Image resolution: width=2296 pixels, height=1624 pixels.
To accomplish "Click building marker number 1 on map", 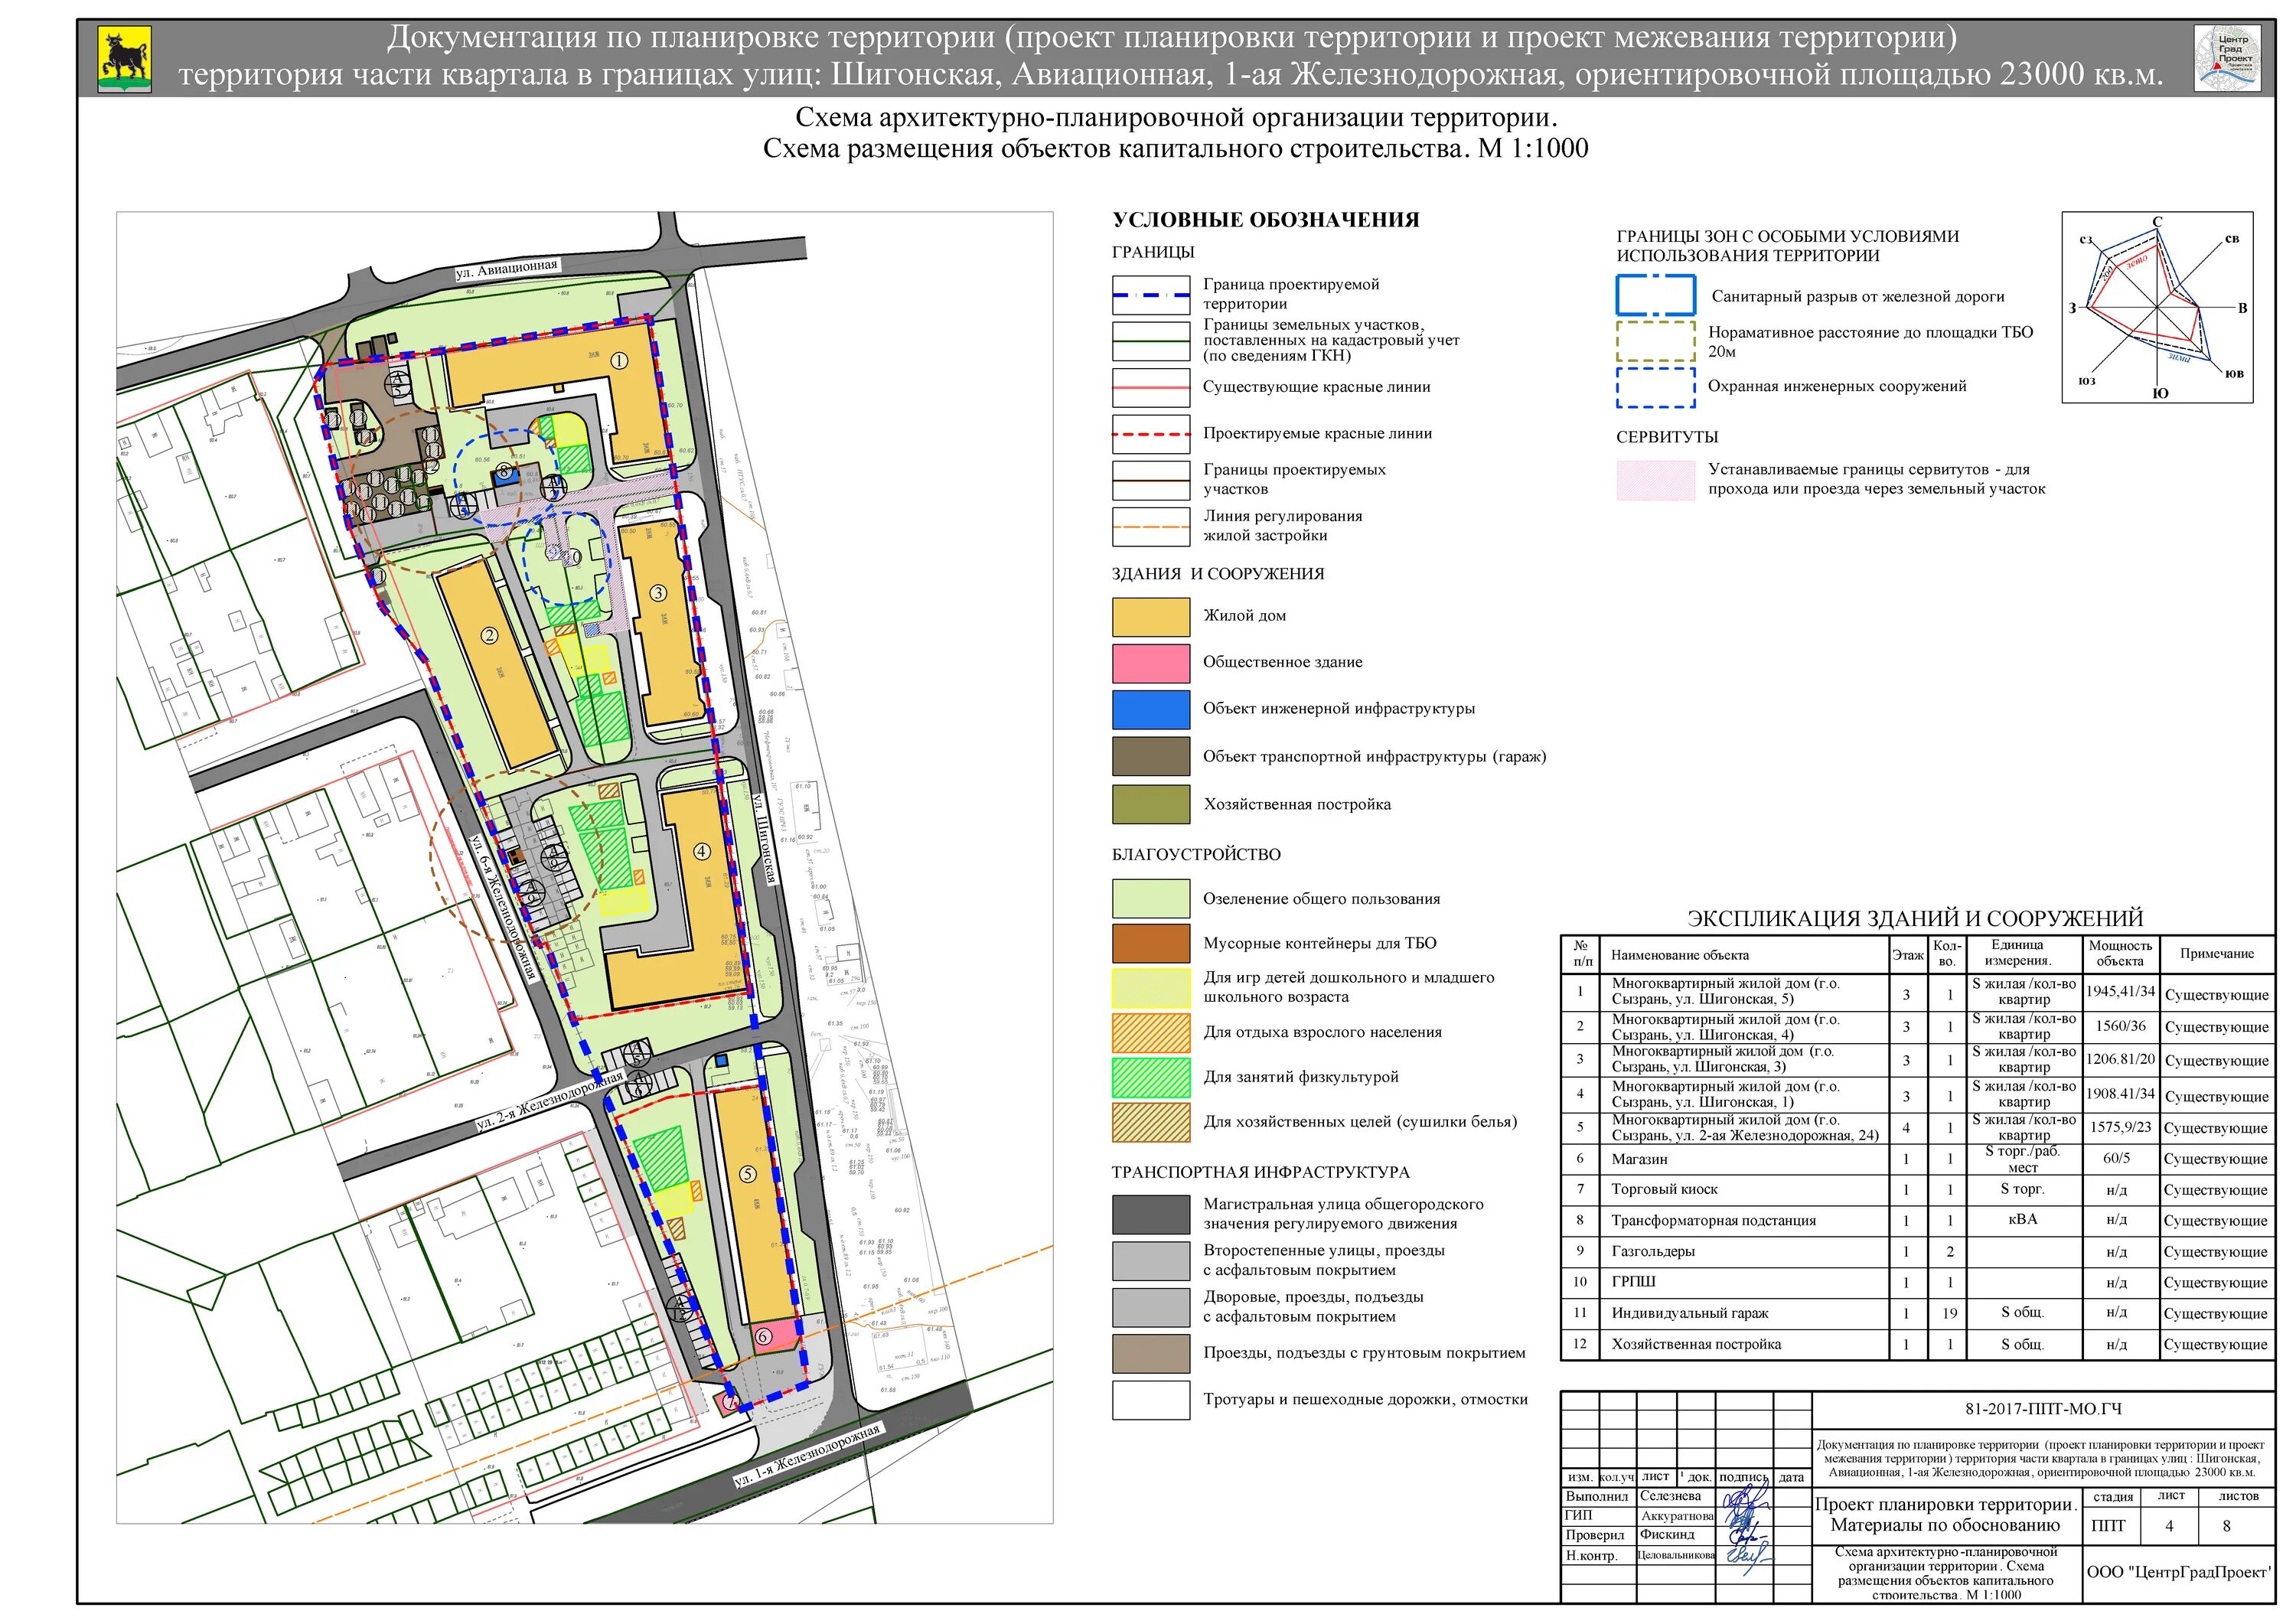I will point(619,360).
